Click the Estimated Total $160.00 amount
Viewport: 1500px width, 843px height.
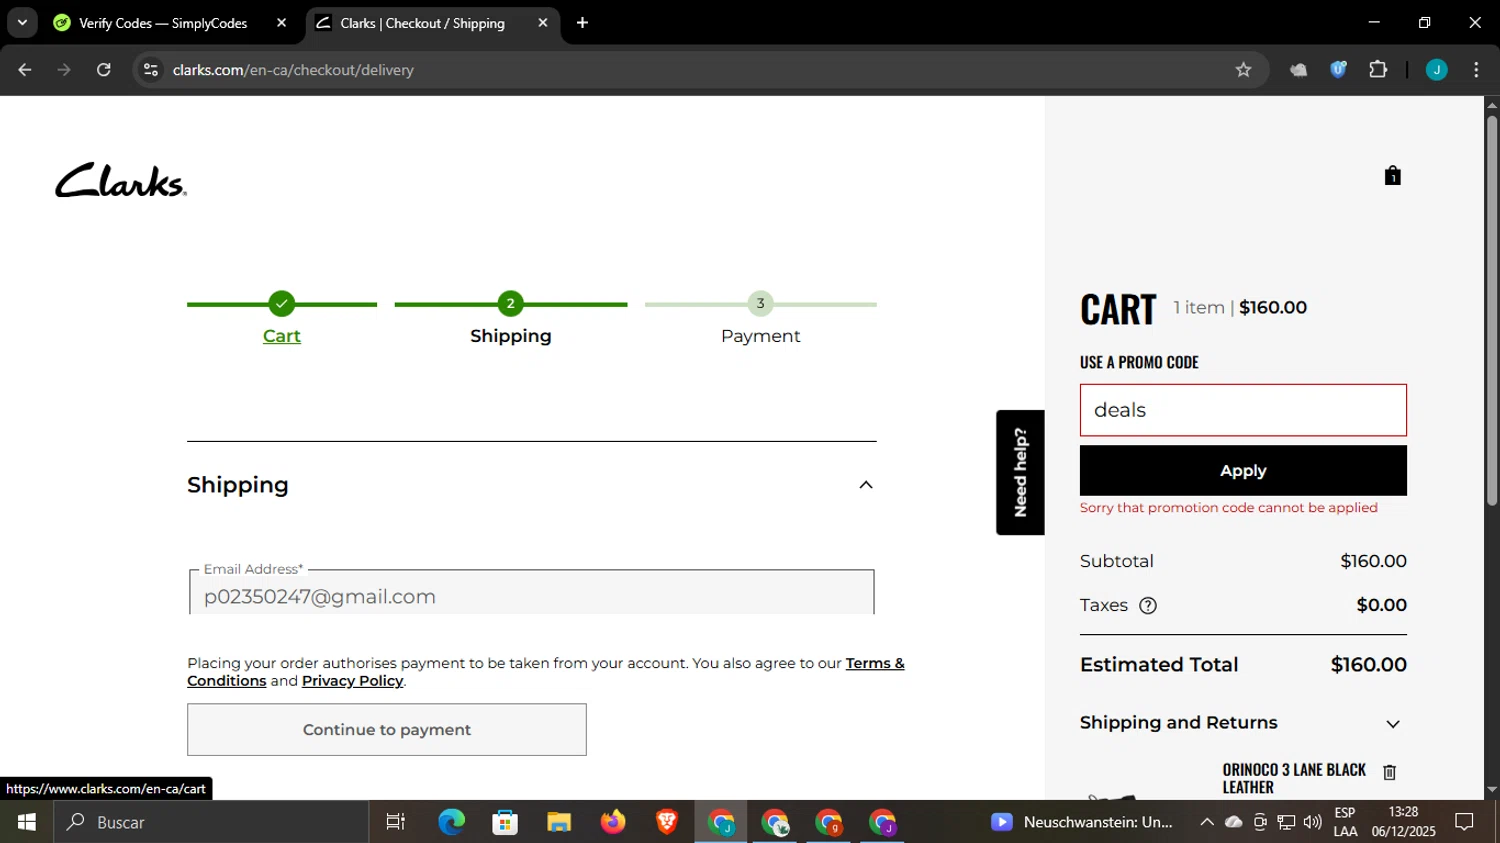point(1368,665)
